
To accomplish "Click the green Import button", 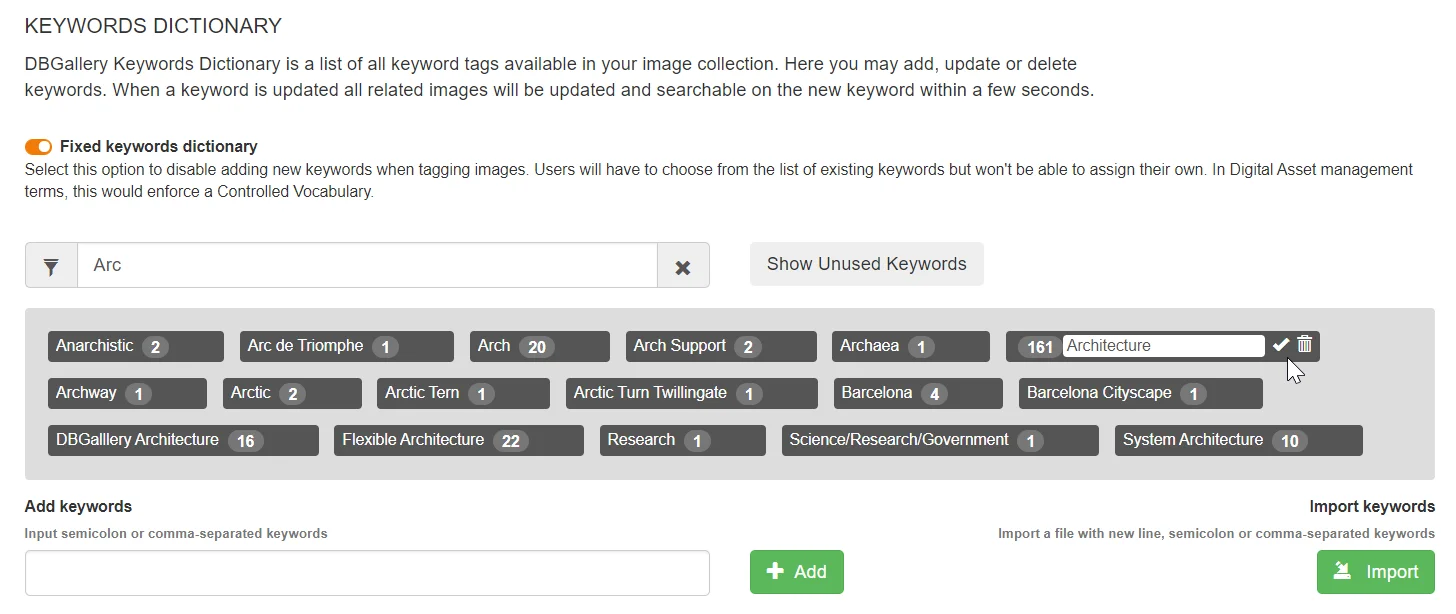I will [1375, 572].
